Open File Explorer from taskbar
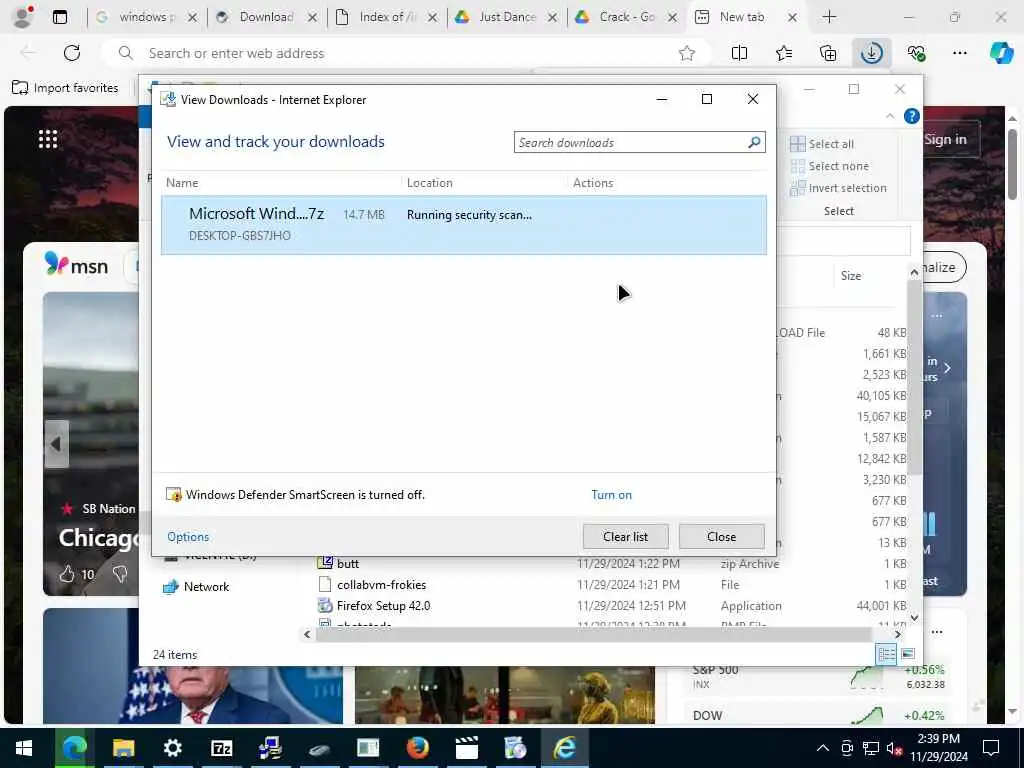1024x768 pixels. (123, 748)
